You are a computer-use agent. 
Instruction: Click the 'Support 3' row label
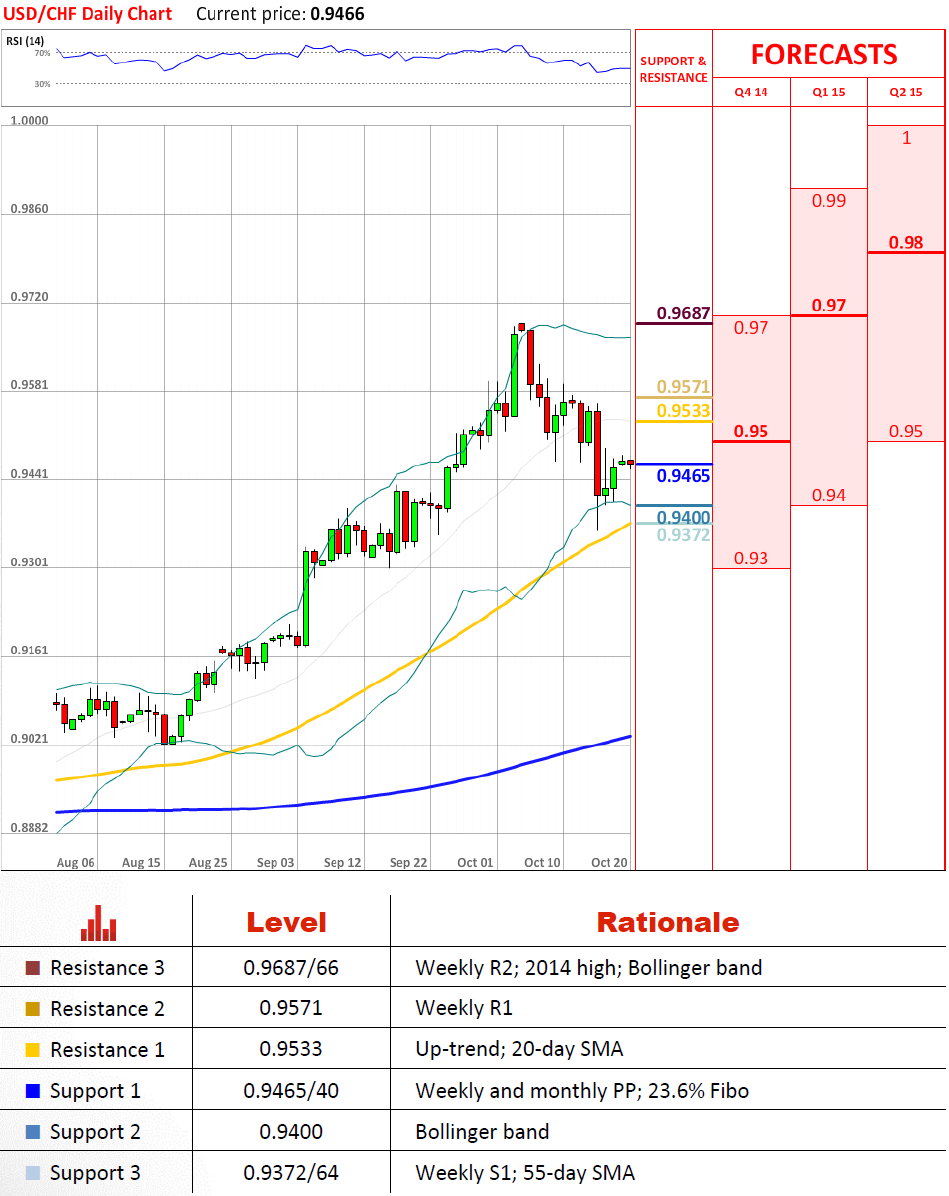tap(95, 1174)
